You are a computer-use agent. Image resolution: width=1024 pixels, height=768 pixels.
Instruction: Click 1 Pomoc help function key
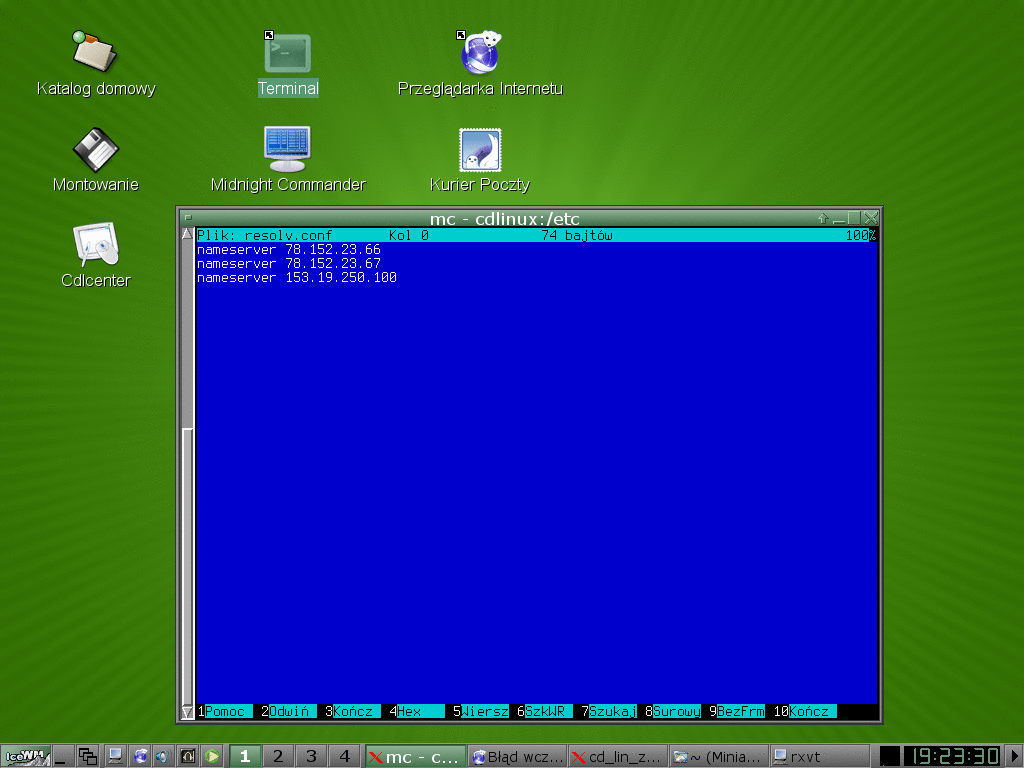tap(224, 711)
